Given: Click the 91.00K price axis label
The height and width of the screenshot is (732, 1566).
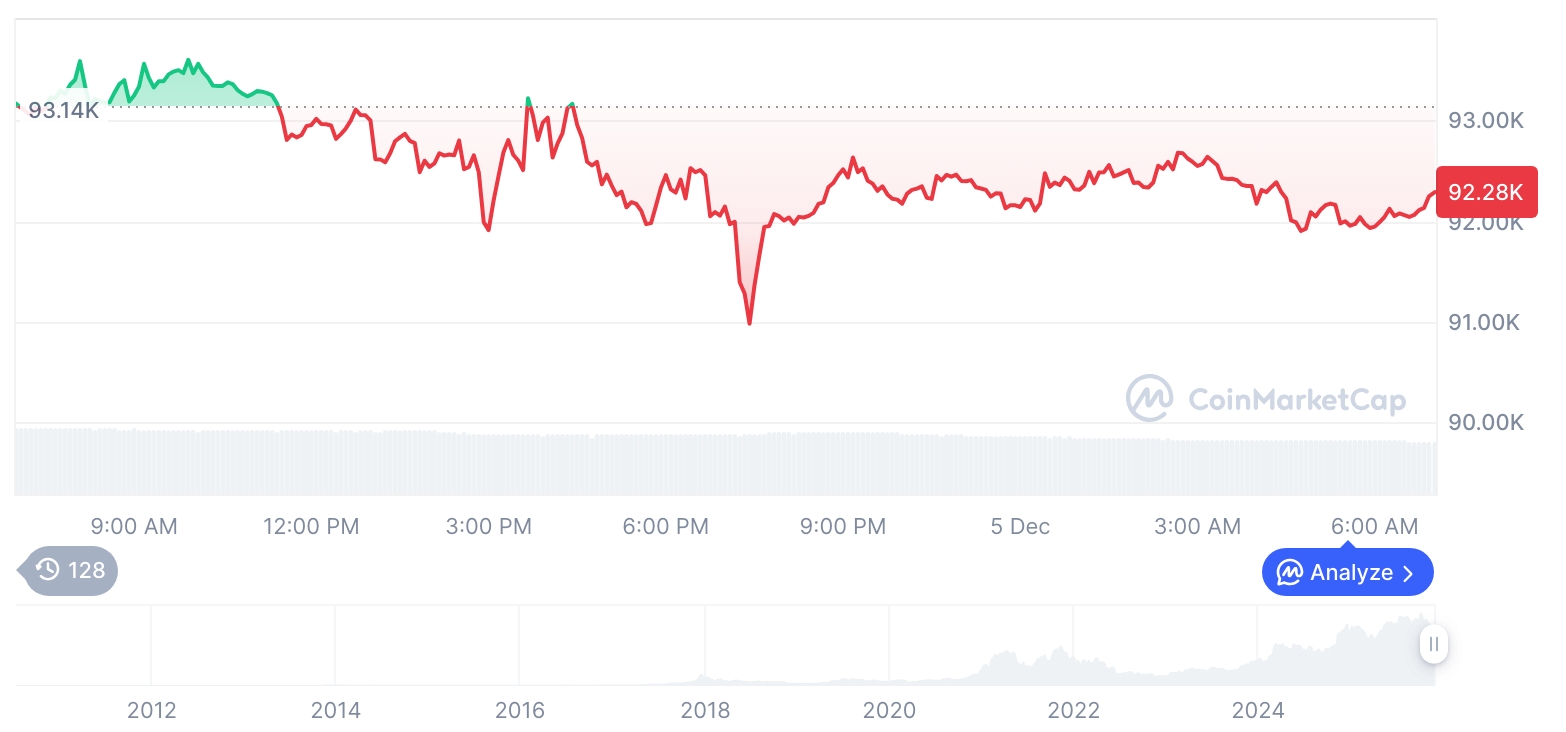Looking at the screenshot, I should [1485, 322].
